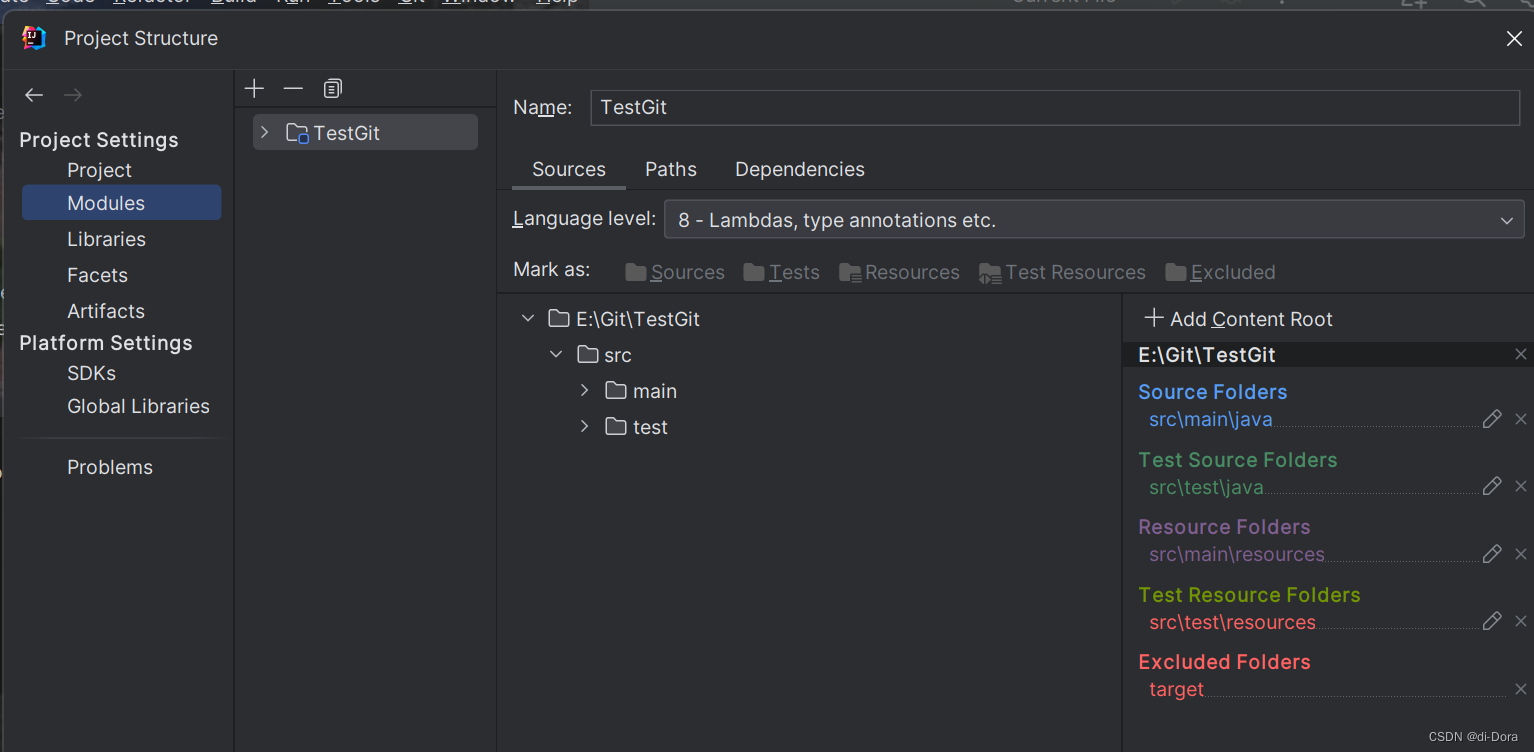Go back with the left arrow
Viewport: 1534px width, 752px height.
pyautogui.click(x=34, y=95)
